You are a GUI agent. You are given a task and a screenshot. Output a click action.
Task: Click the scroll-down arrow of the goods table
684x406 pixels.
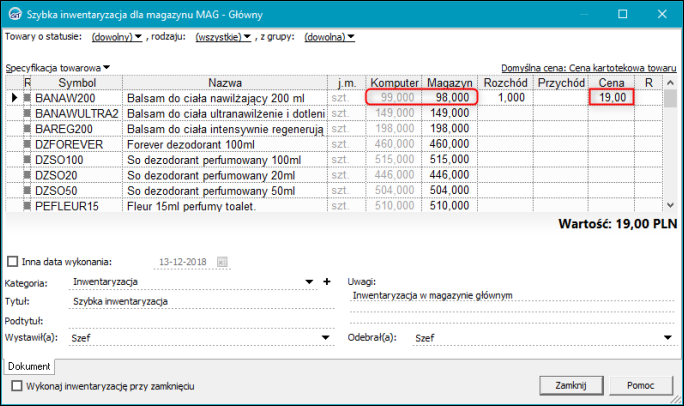(x=670, y=205)
